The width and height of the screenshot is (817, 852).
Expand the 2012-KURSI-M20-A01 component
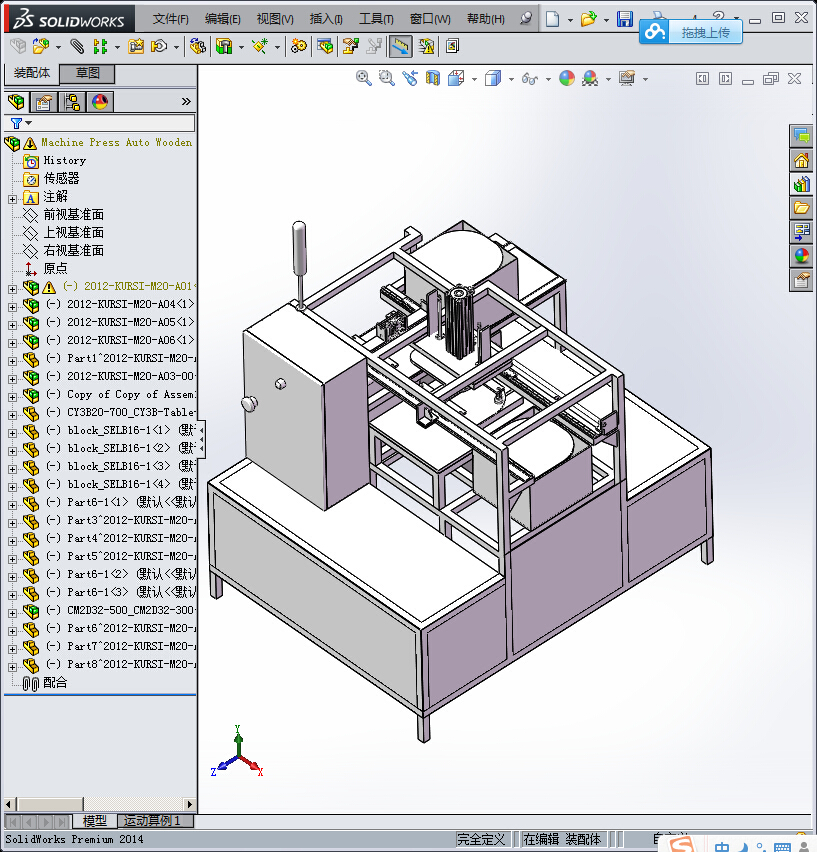[12, 289]
